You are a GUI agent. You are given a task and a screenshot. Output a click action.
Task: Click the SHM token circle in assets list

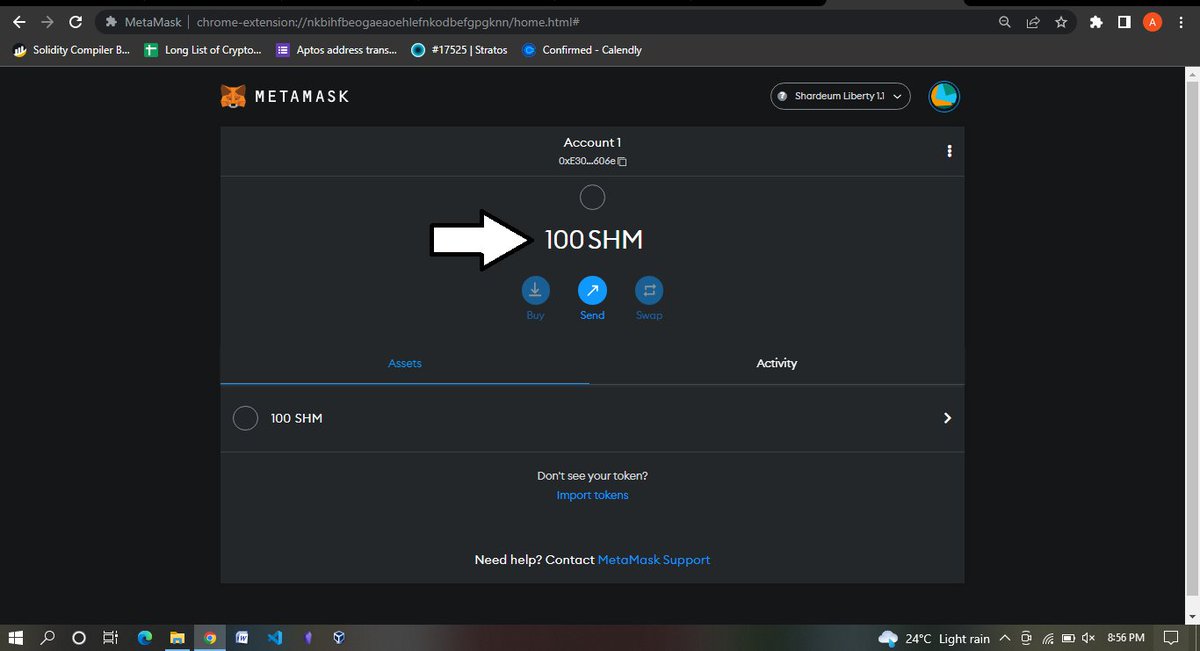245,418
